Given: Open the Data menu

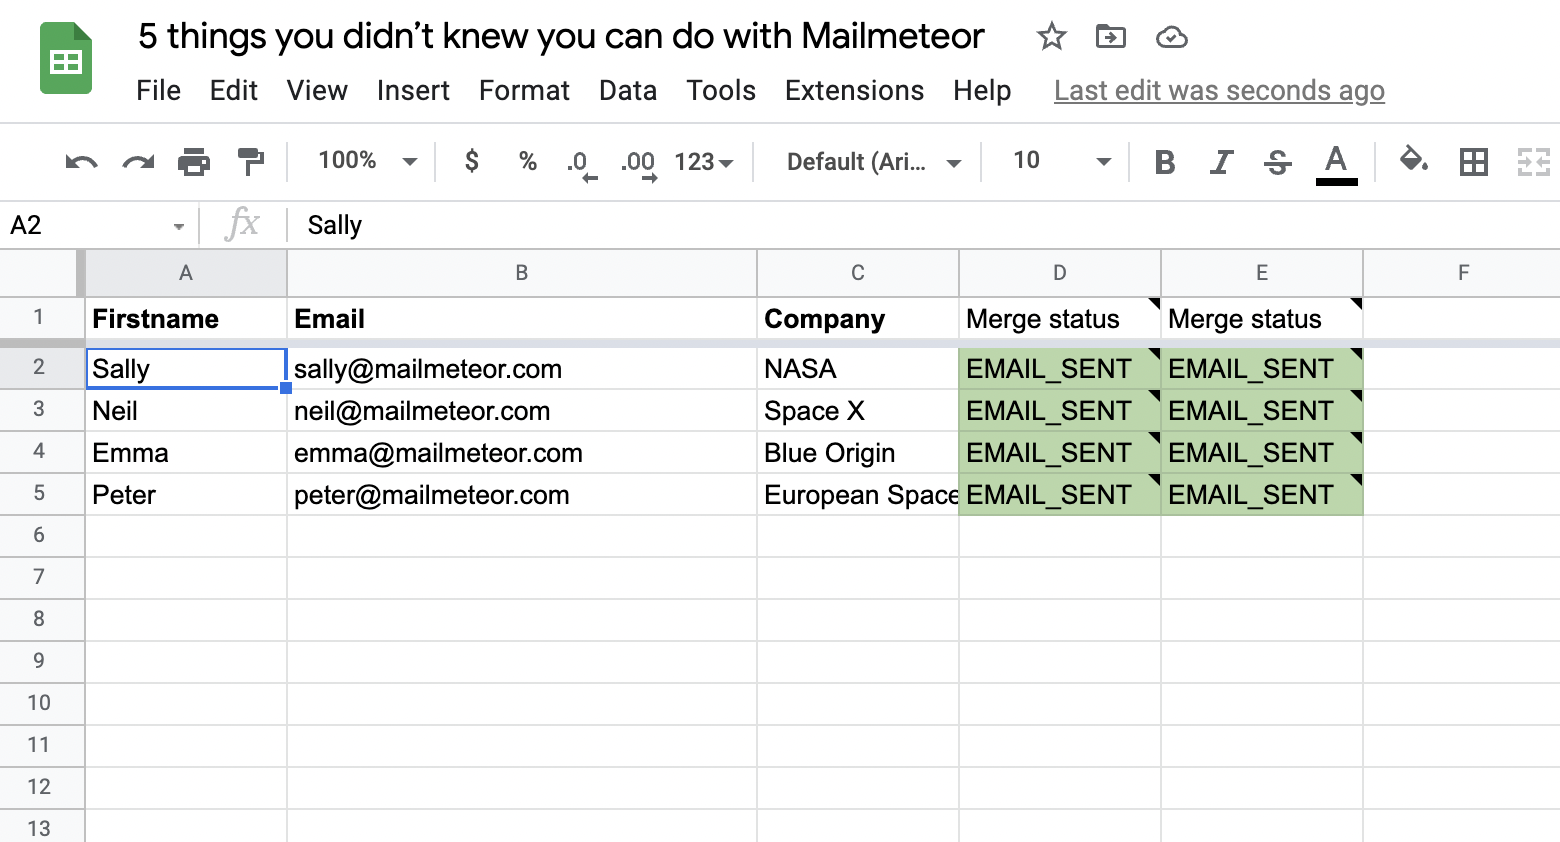Looking at the screenshot, I should pos(628,91).
